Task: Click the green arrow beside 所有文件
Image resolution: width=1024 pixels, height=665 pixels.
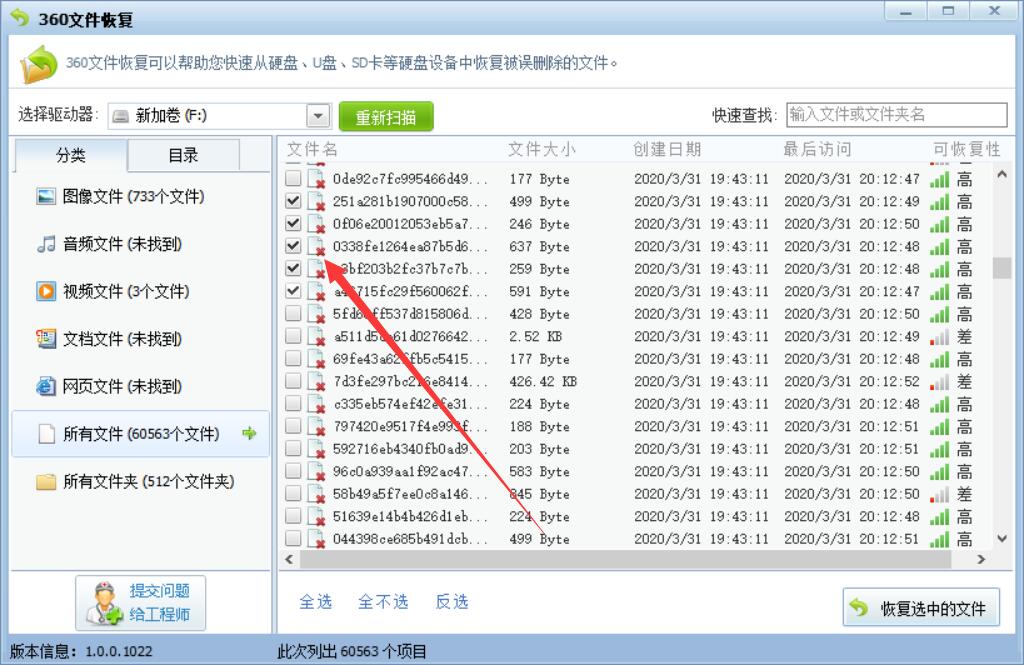Action: click(249, 432)
